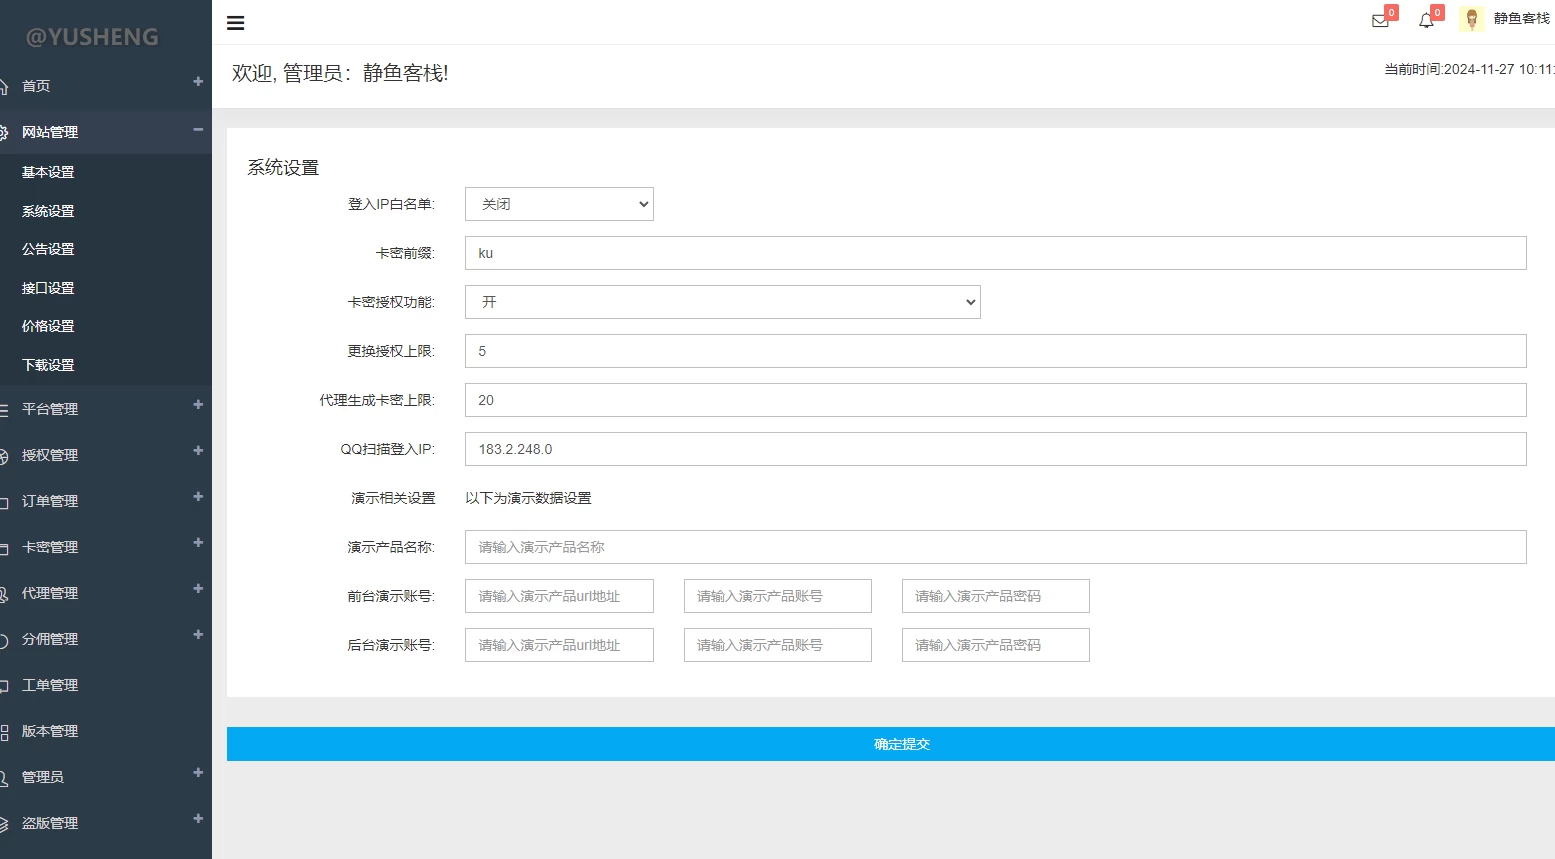Click the icon beside 授权管理
Viewport: 1555px width, 859px height.
click(x=4, y=456)
